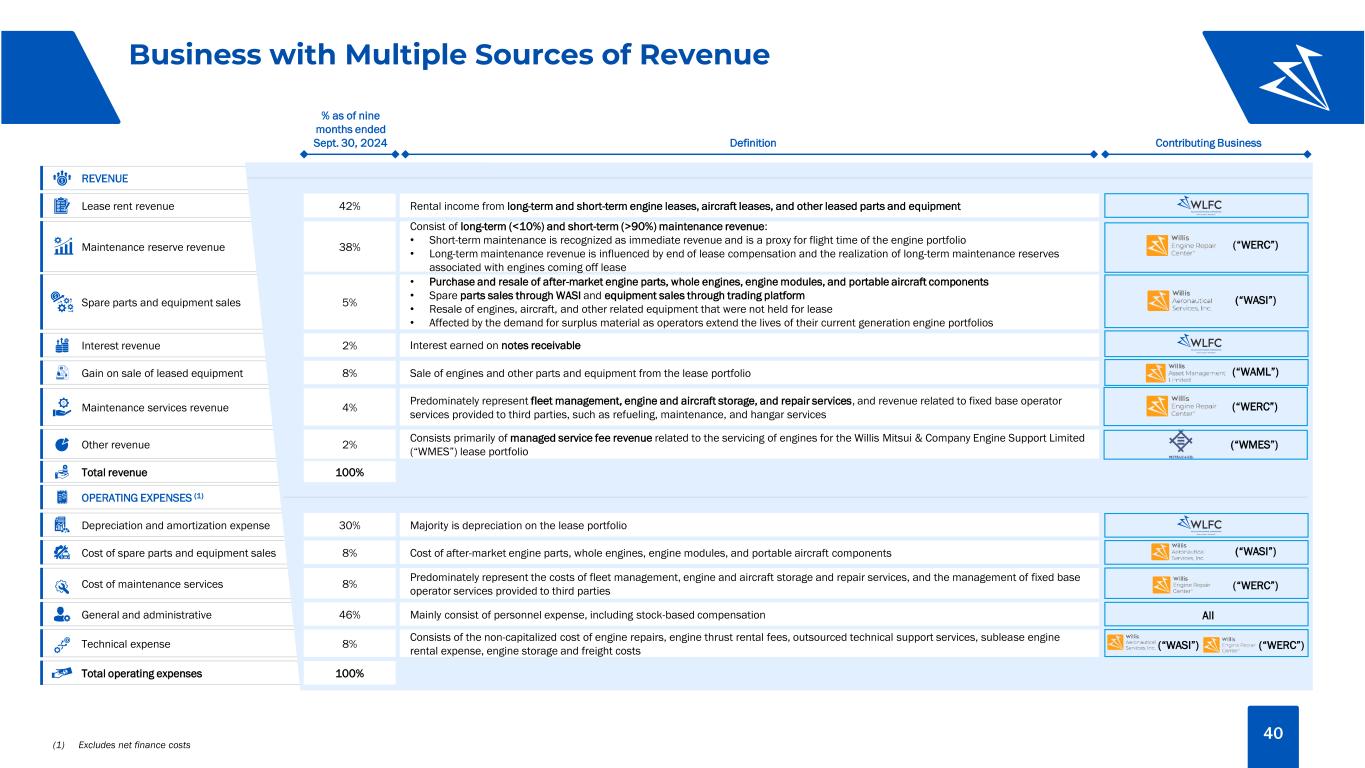Viewport: 1365px width, 768px height.
Task: Select the WLFC logo beside Lease rent revenue
Action: point(1205,205)
